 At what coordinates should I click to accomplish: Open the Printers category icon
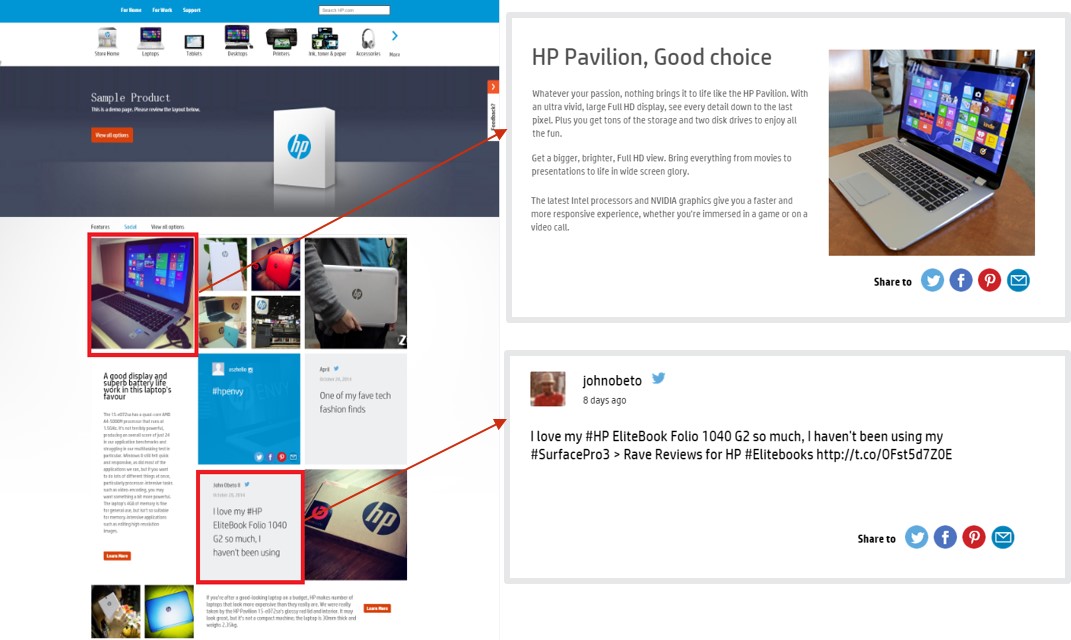(x=281, y=40)
